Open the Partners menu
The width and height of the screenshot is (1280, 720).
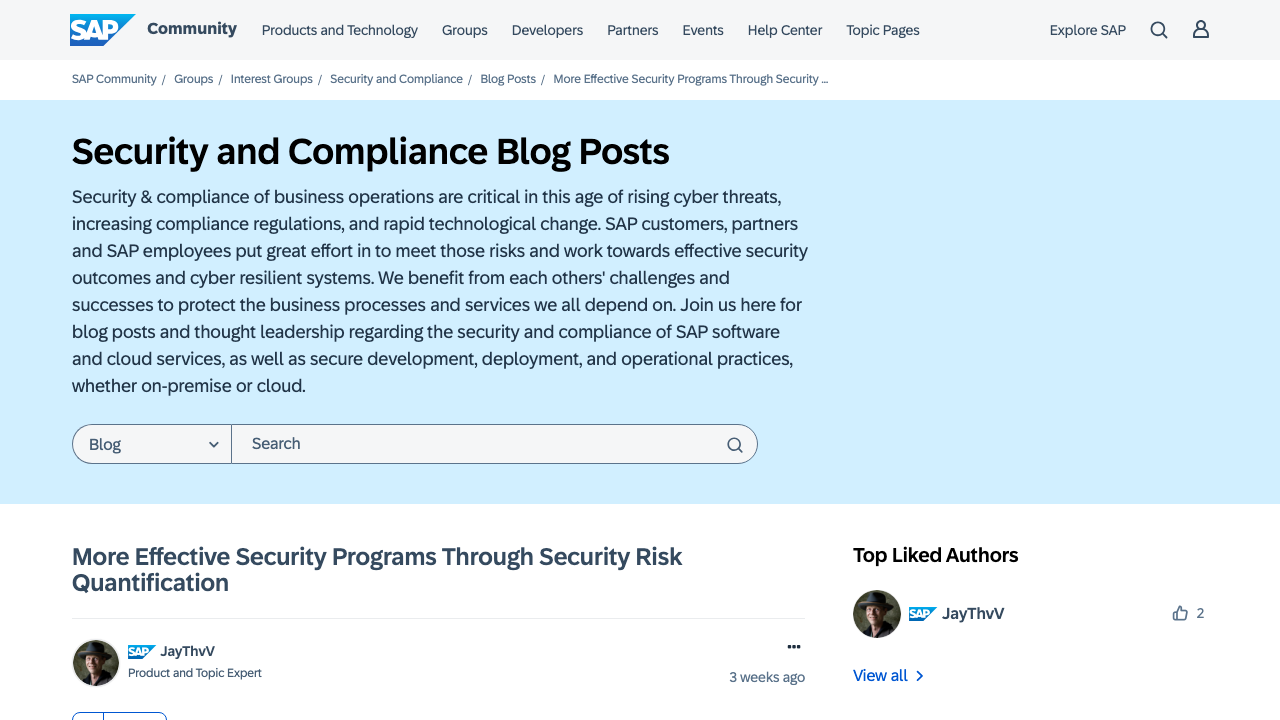[x=633, y=30]
